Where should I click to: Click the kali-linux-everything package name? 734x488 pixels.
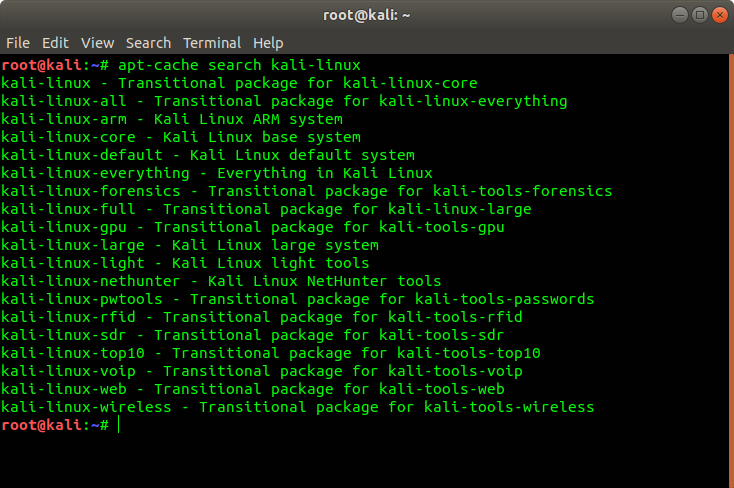[x=95, y=173]
